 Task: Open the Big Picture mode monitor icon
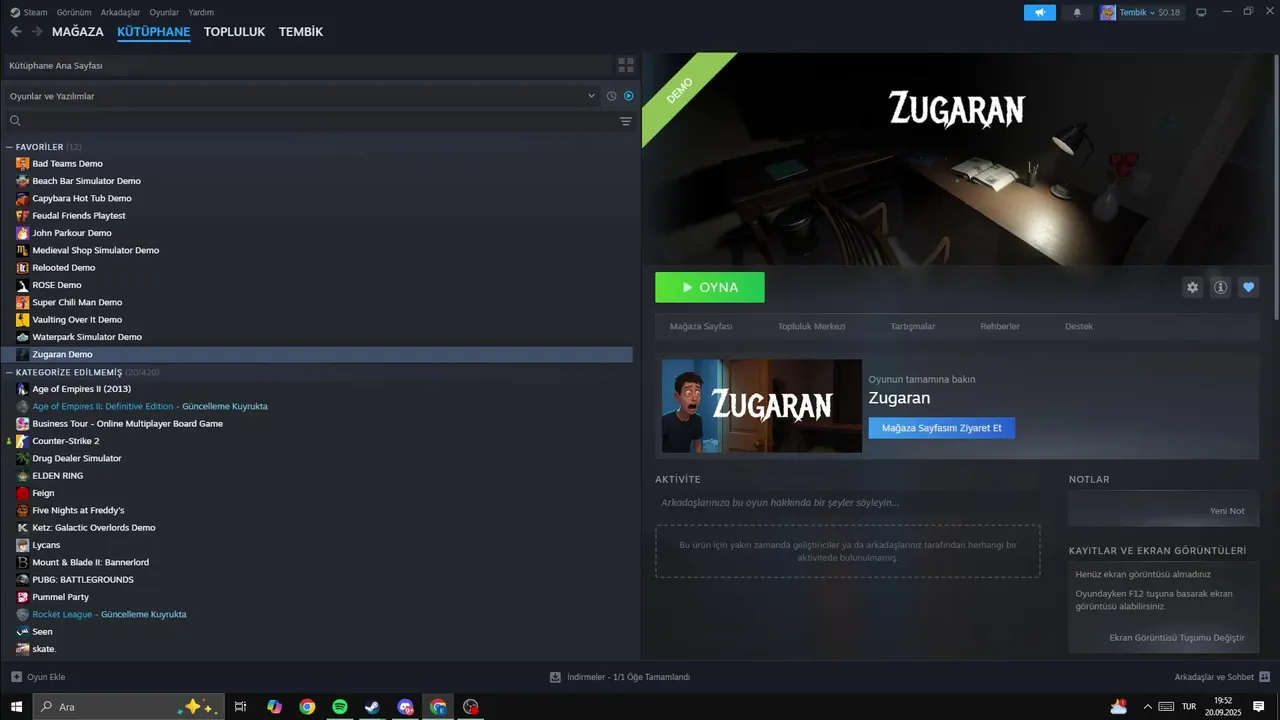coord(1201,12)
